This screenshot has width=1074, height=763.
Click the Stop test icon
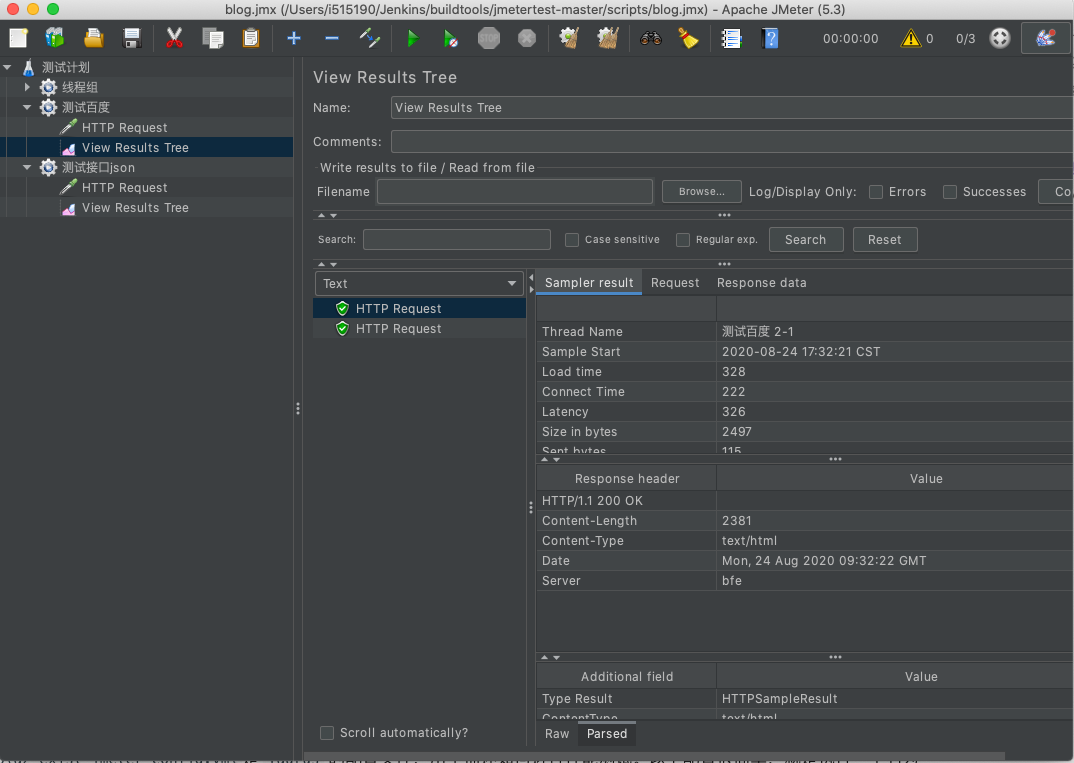pos(488,39)
